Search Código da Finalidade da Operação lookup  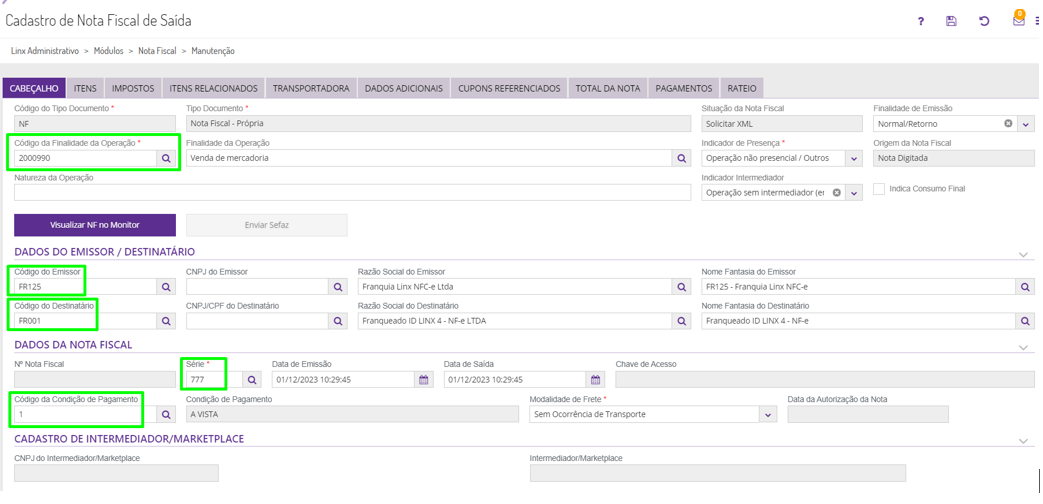[167, 159]
